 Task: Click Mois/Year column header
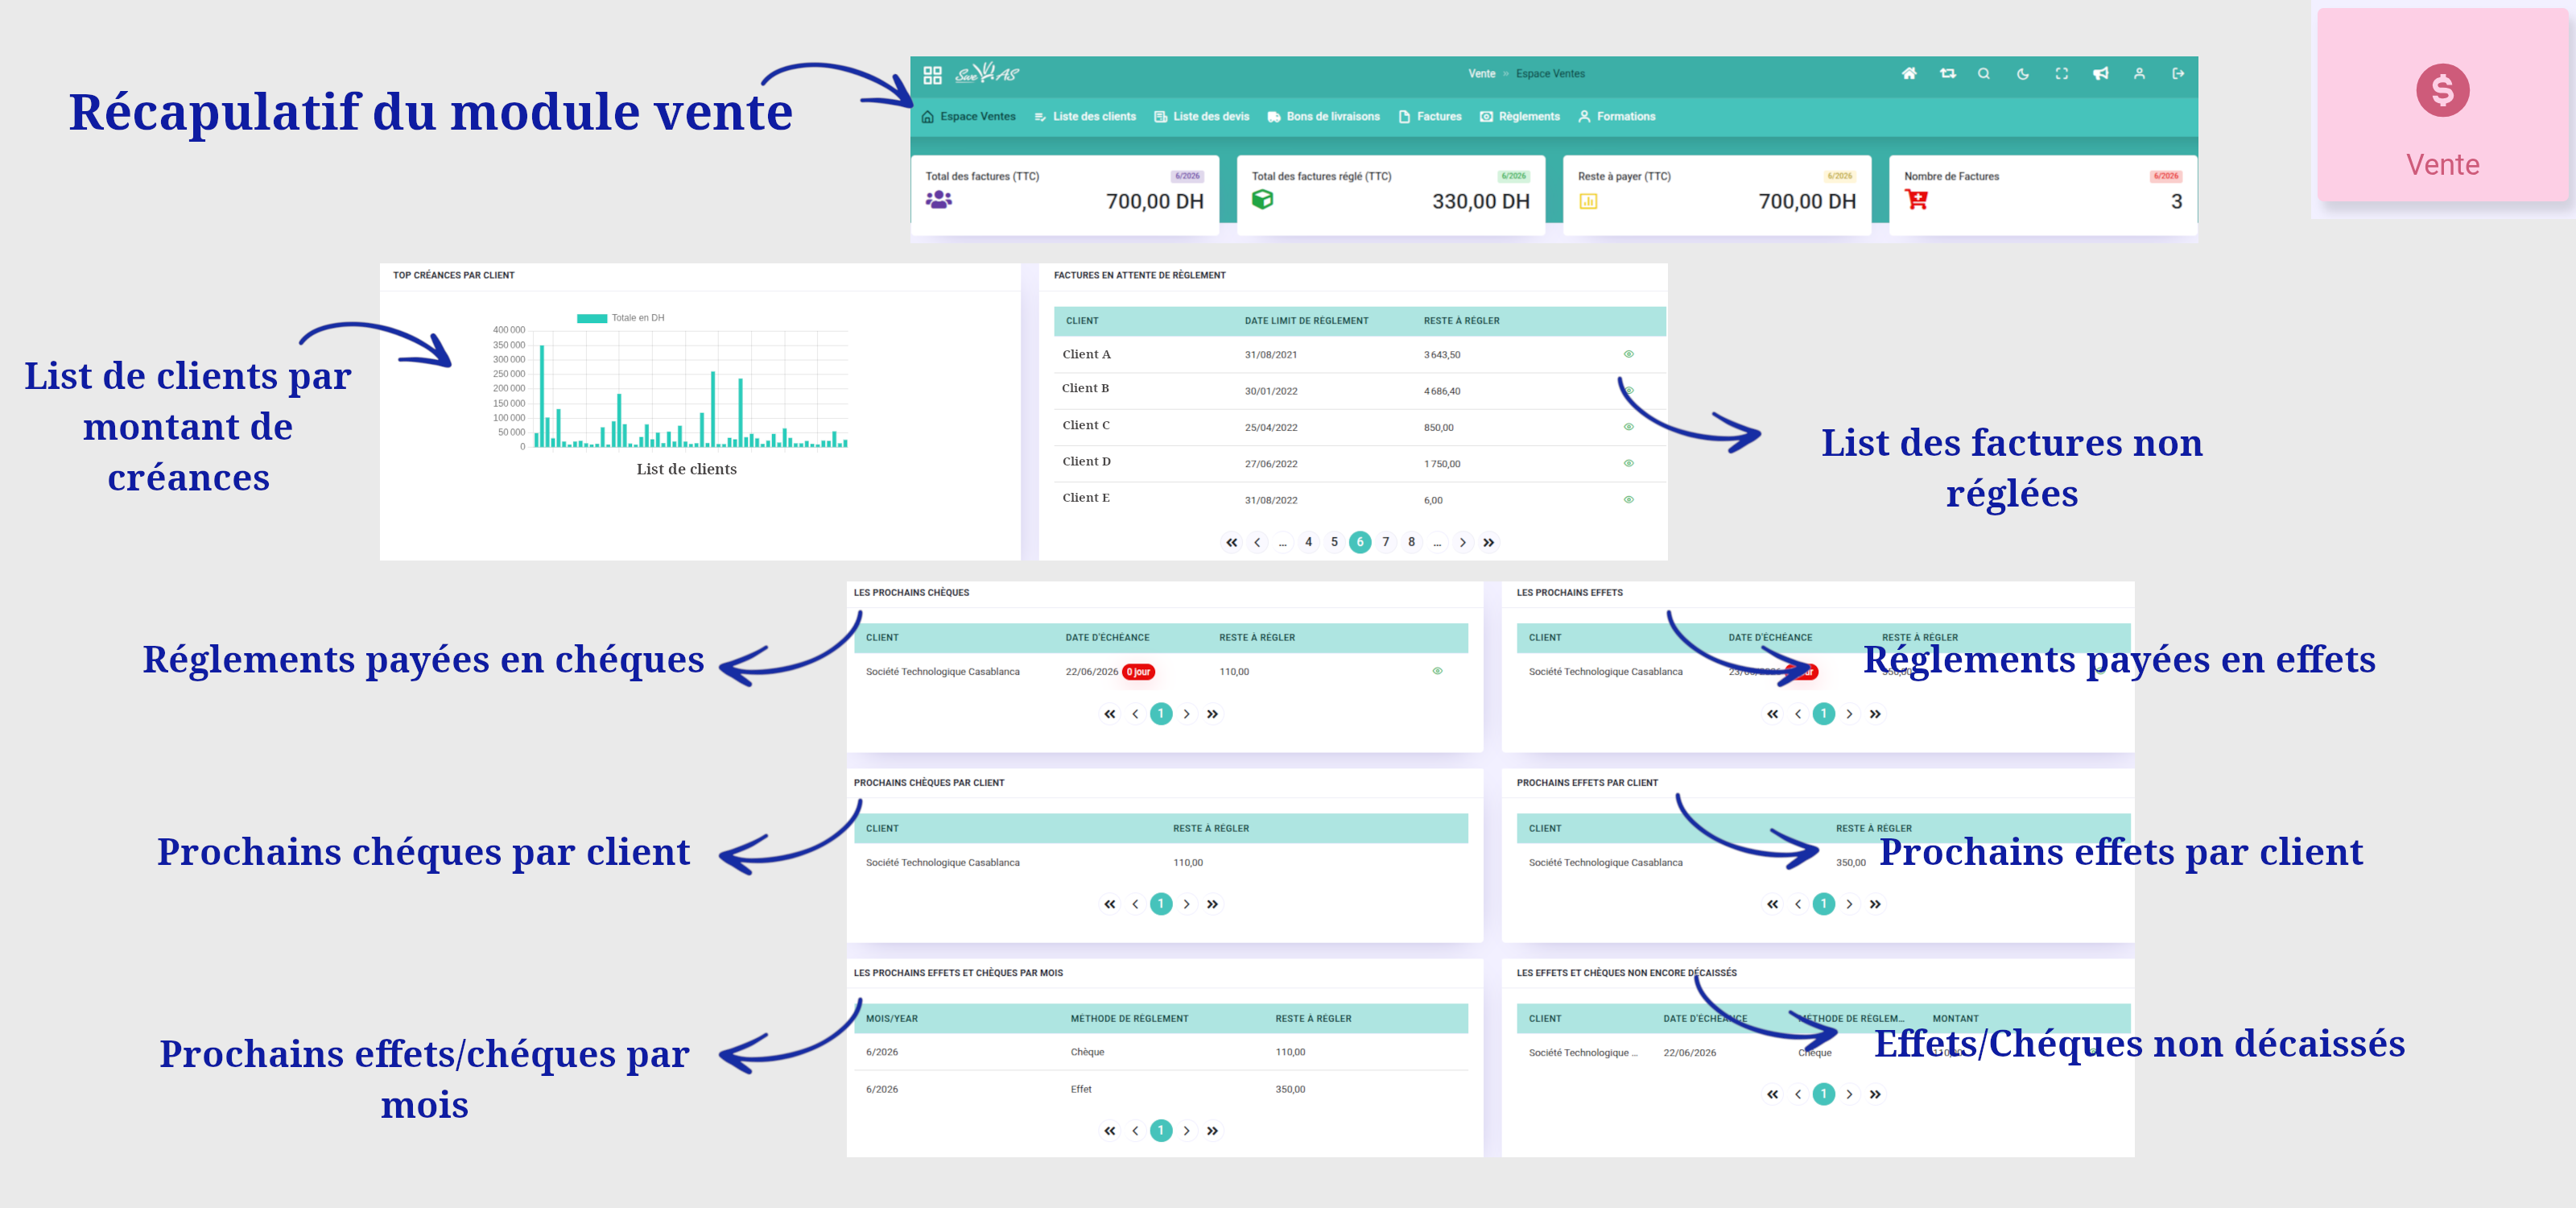point(892,1019)
